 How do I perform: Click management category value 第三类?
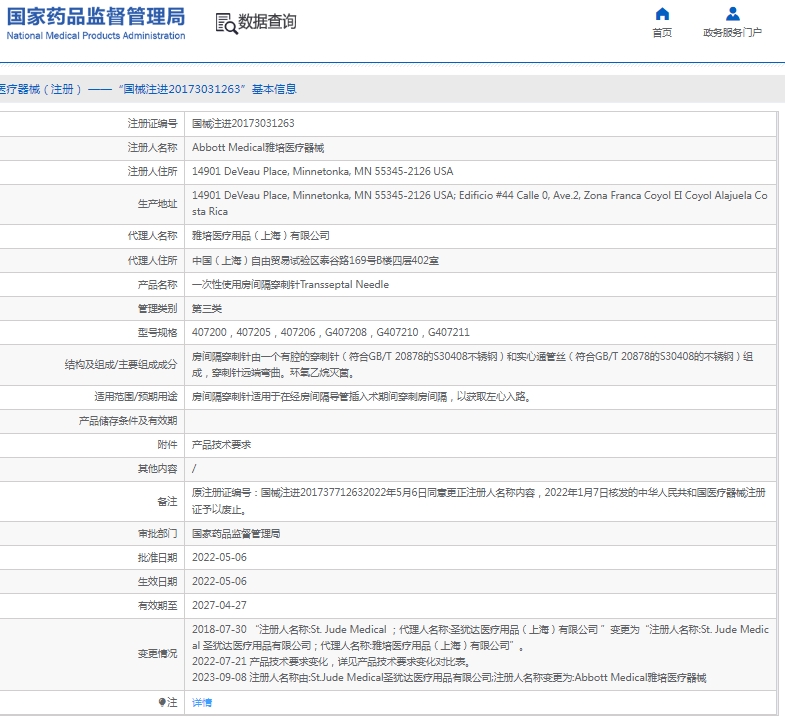[x=207, y=308]
